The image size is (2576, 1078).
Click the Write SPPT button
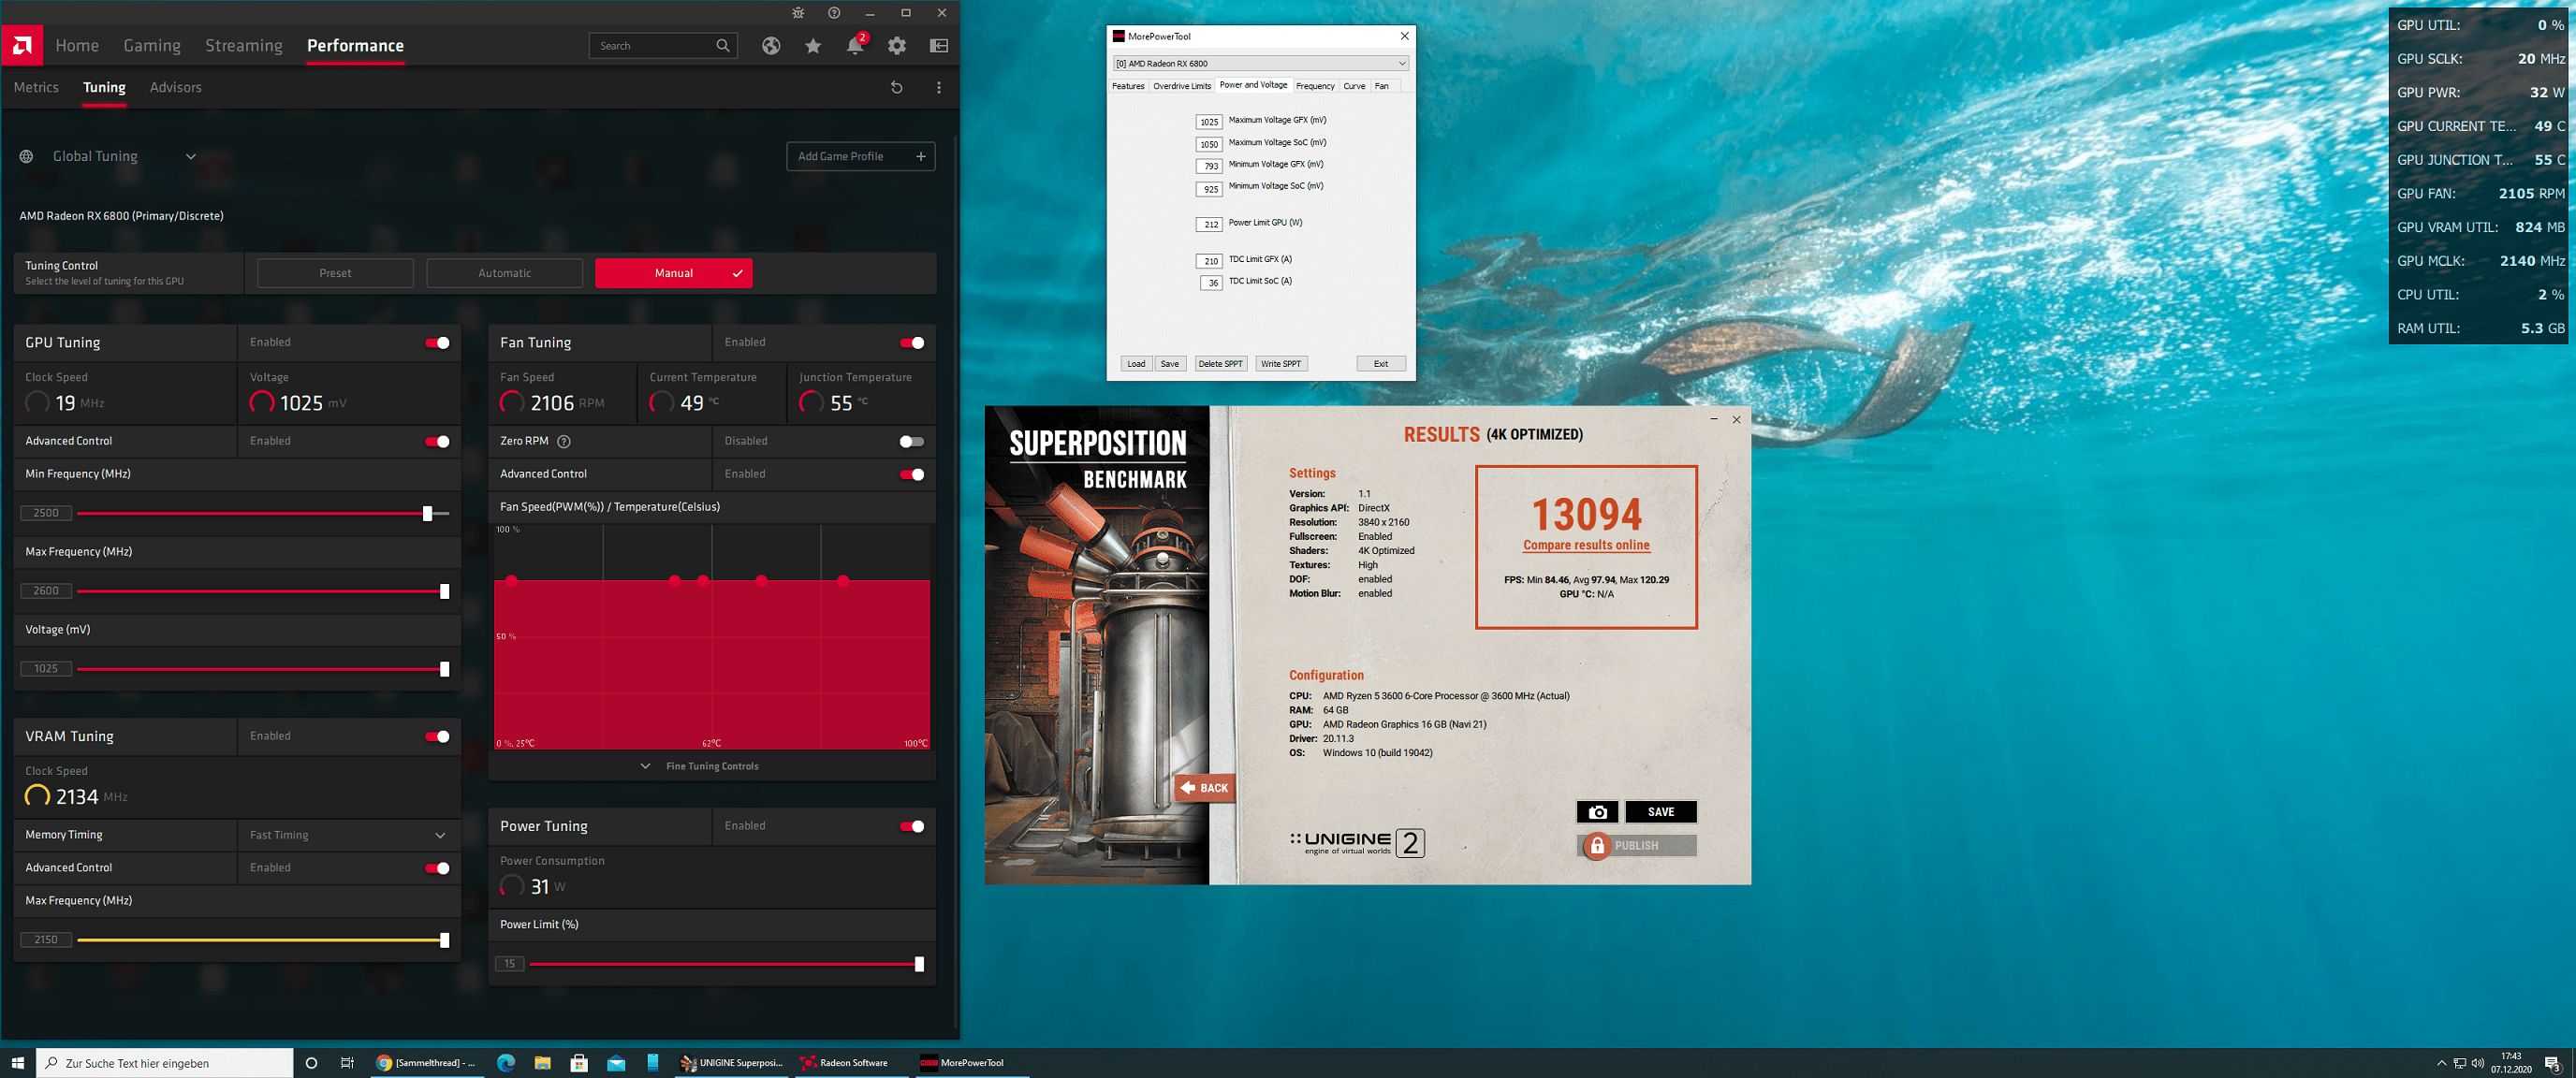pos(1281,363)
